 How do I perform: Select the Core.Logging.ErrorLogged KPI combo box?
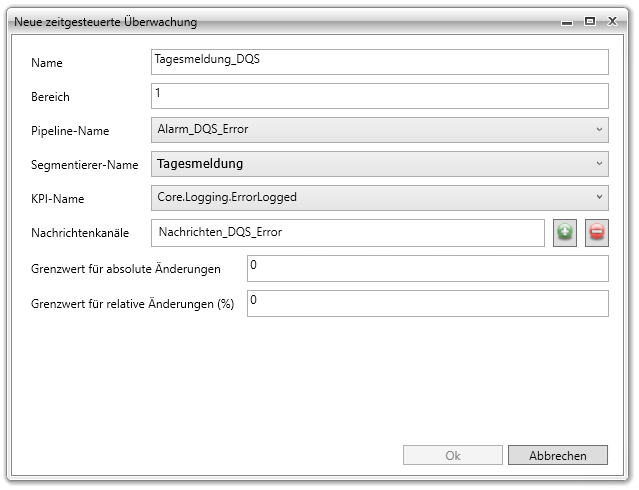pyautogui.click(x=380, y=198)
